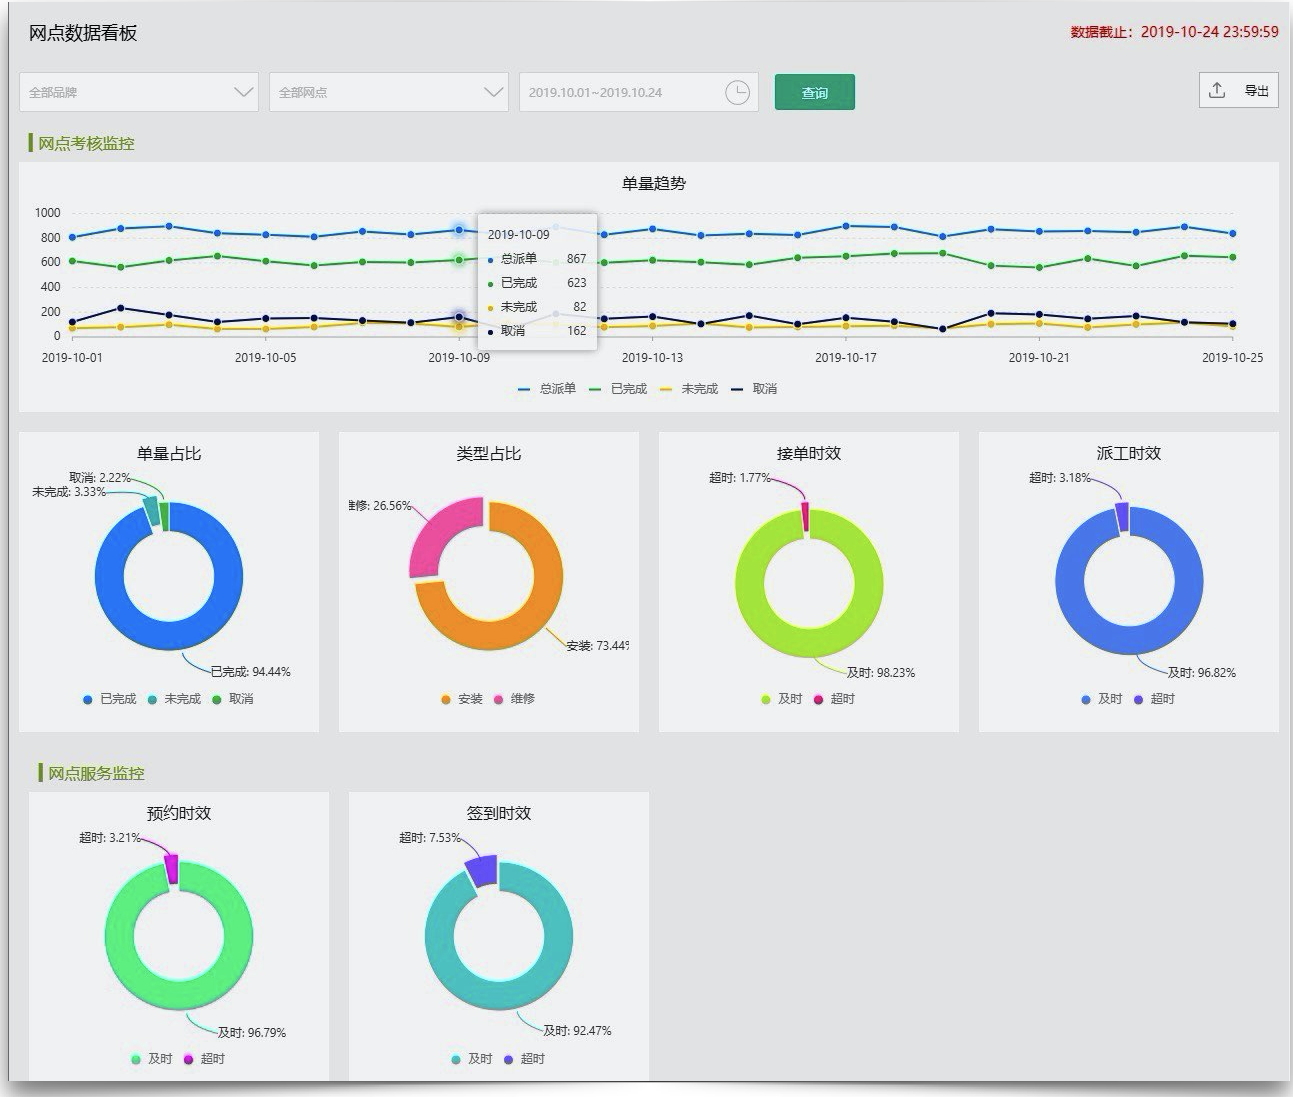Toggle 已完成 series in line chart legend

(x=618, y=389)
